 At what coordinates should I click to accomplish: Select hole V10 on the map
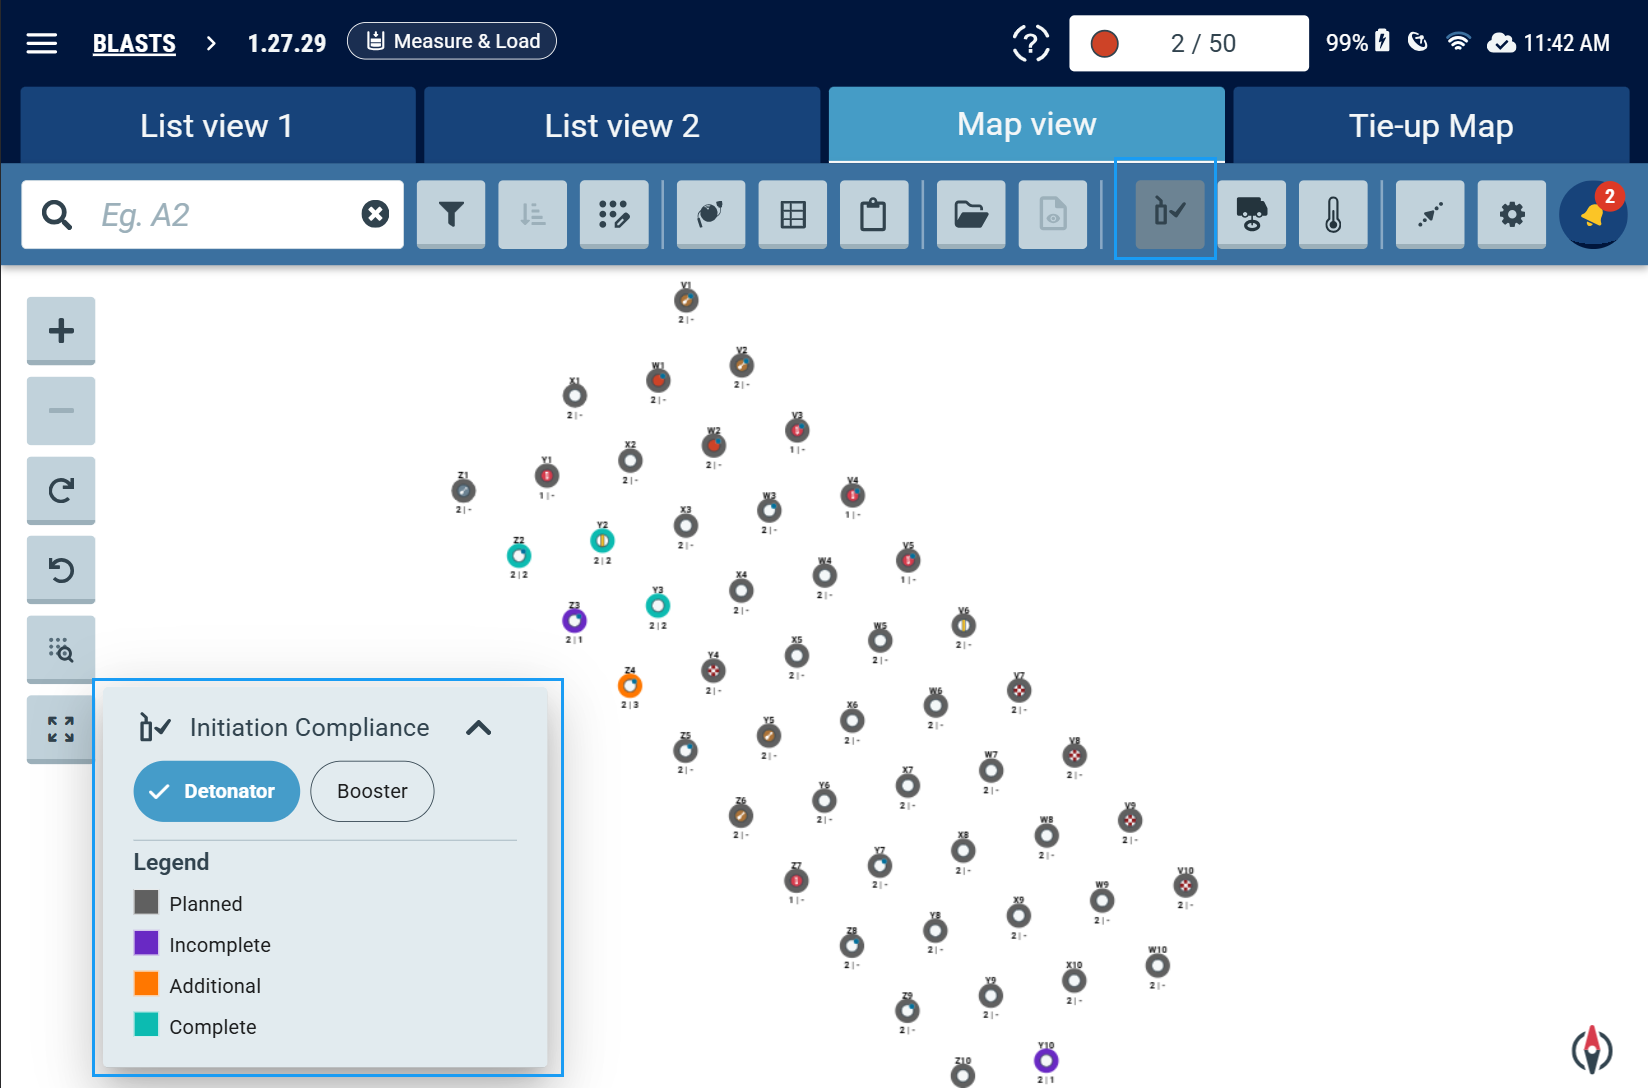click(x=1186, y=886)
